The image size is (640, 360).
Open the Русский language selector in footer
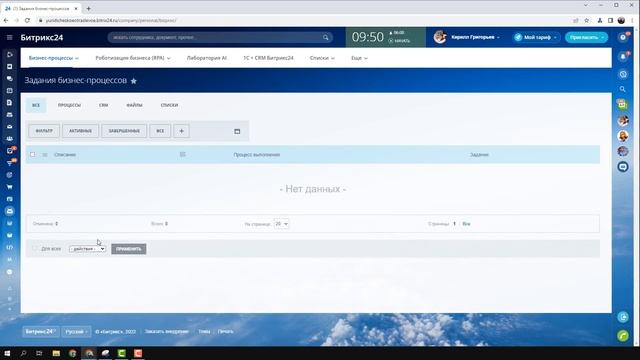point(76,332)
